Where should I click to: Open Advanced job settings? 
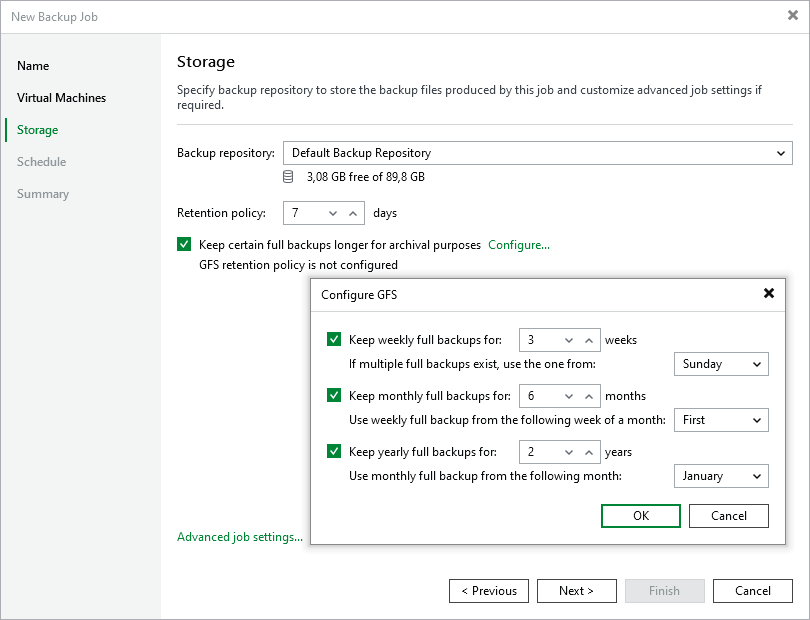(238, 536)
